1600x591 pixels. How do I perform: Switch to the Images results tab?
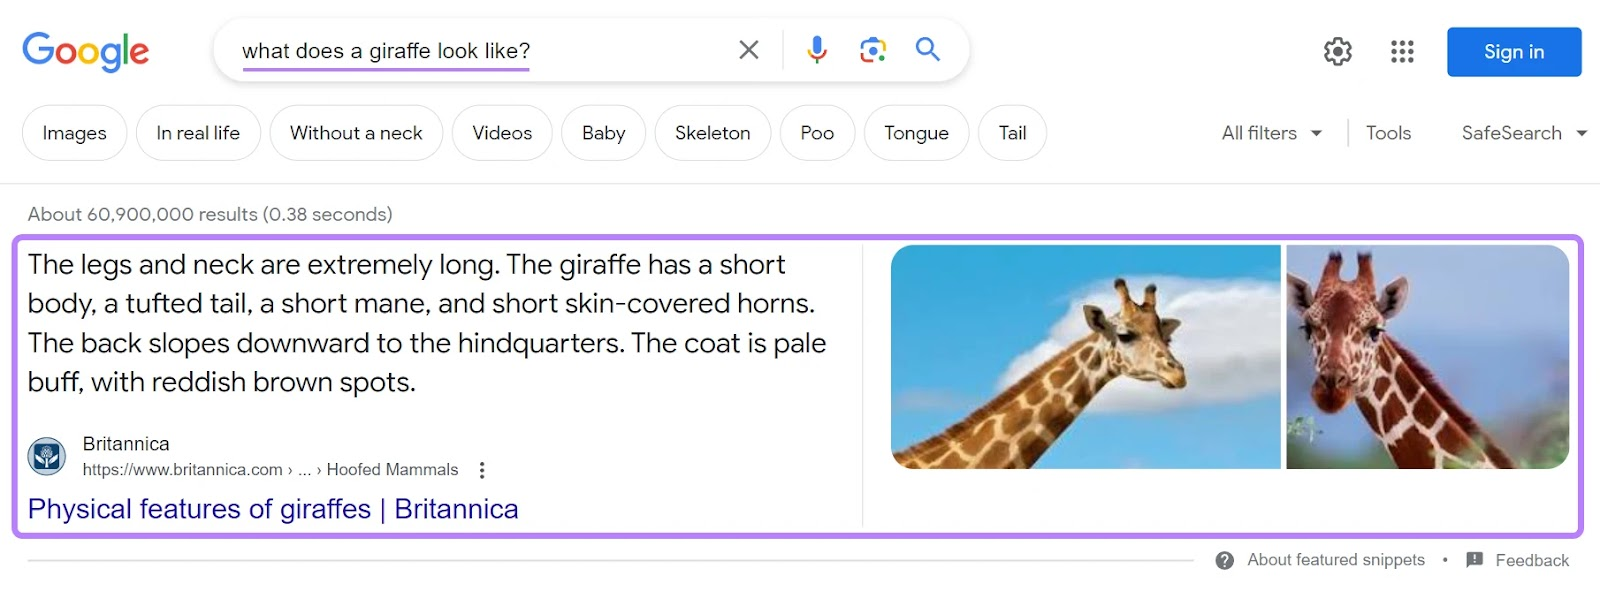click(73, 132)
